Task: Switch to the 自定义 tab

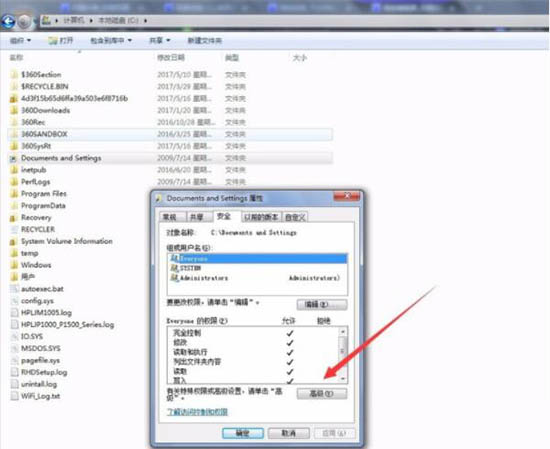Action: pyautogui.click(x=295, y=217)
